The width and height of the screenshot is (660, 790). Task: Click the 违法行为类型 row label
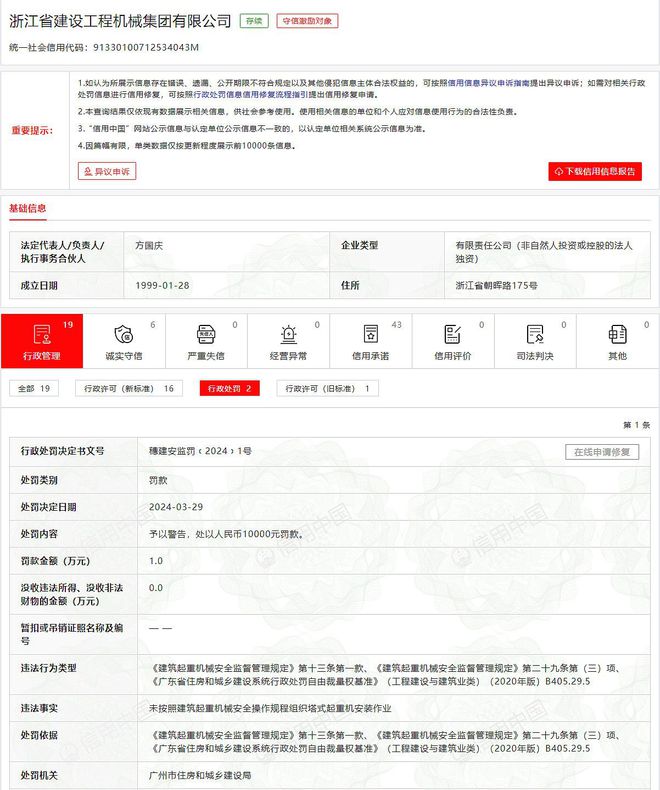tap(48, 668)
